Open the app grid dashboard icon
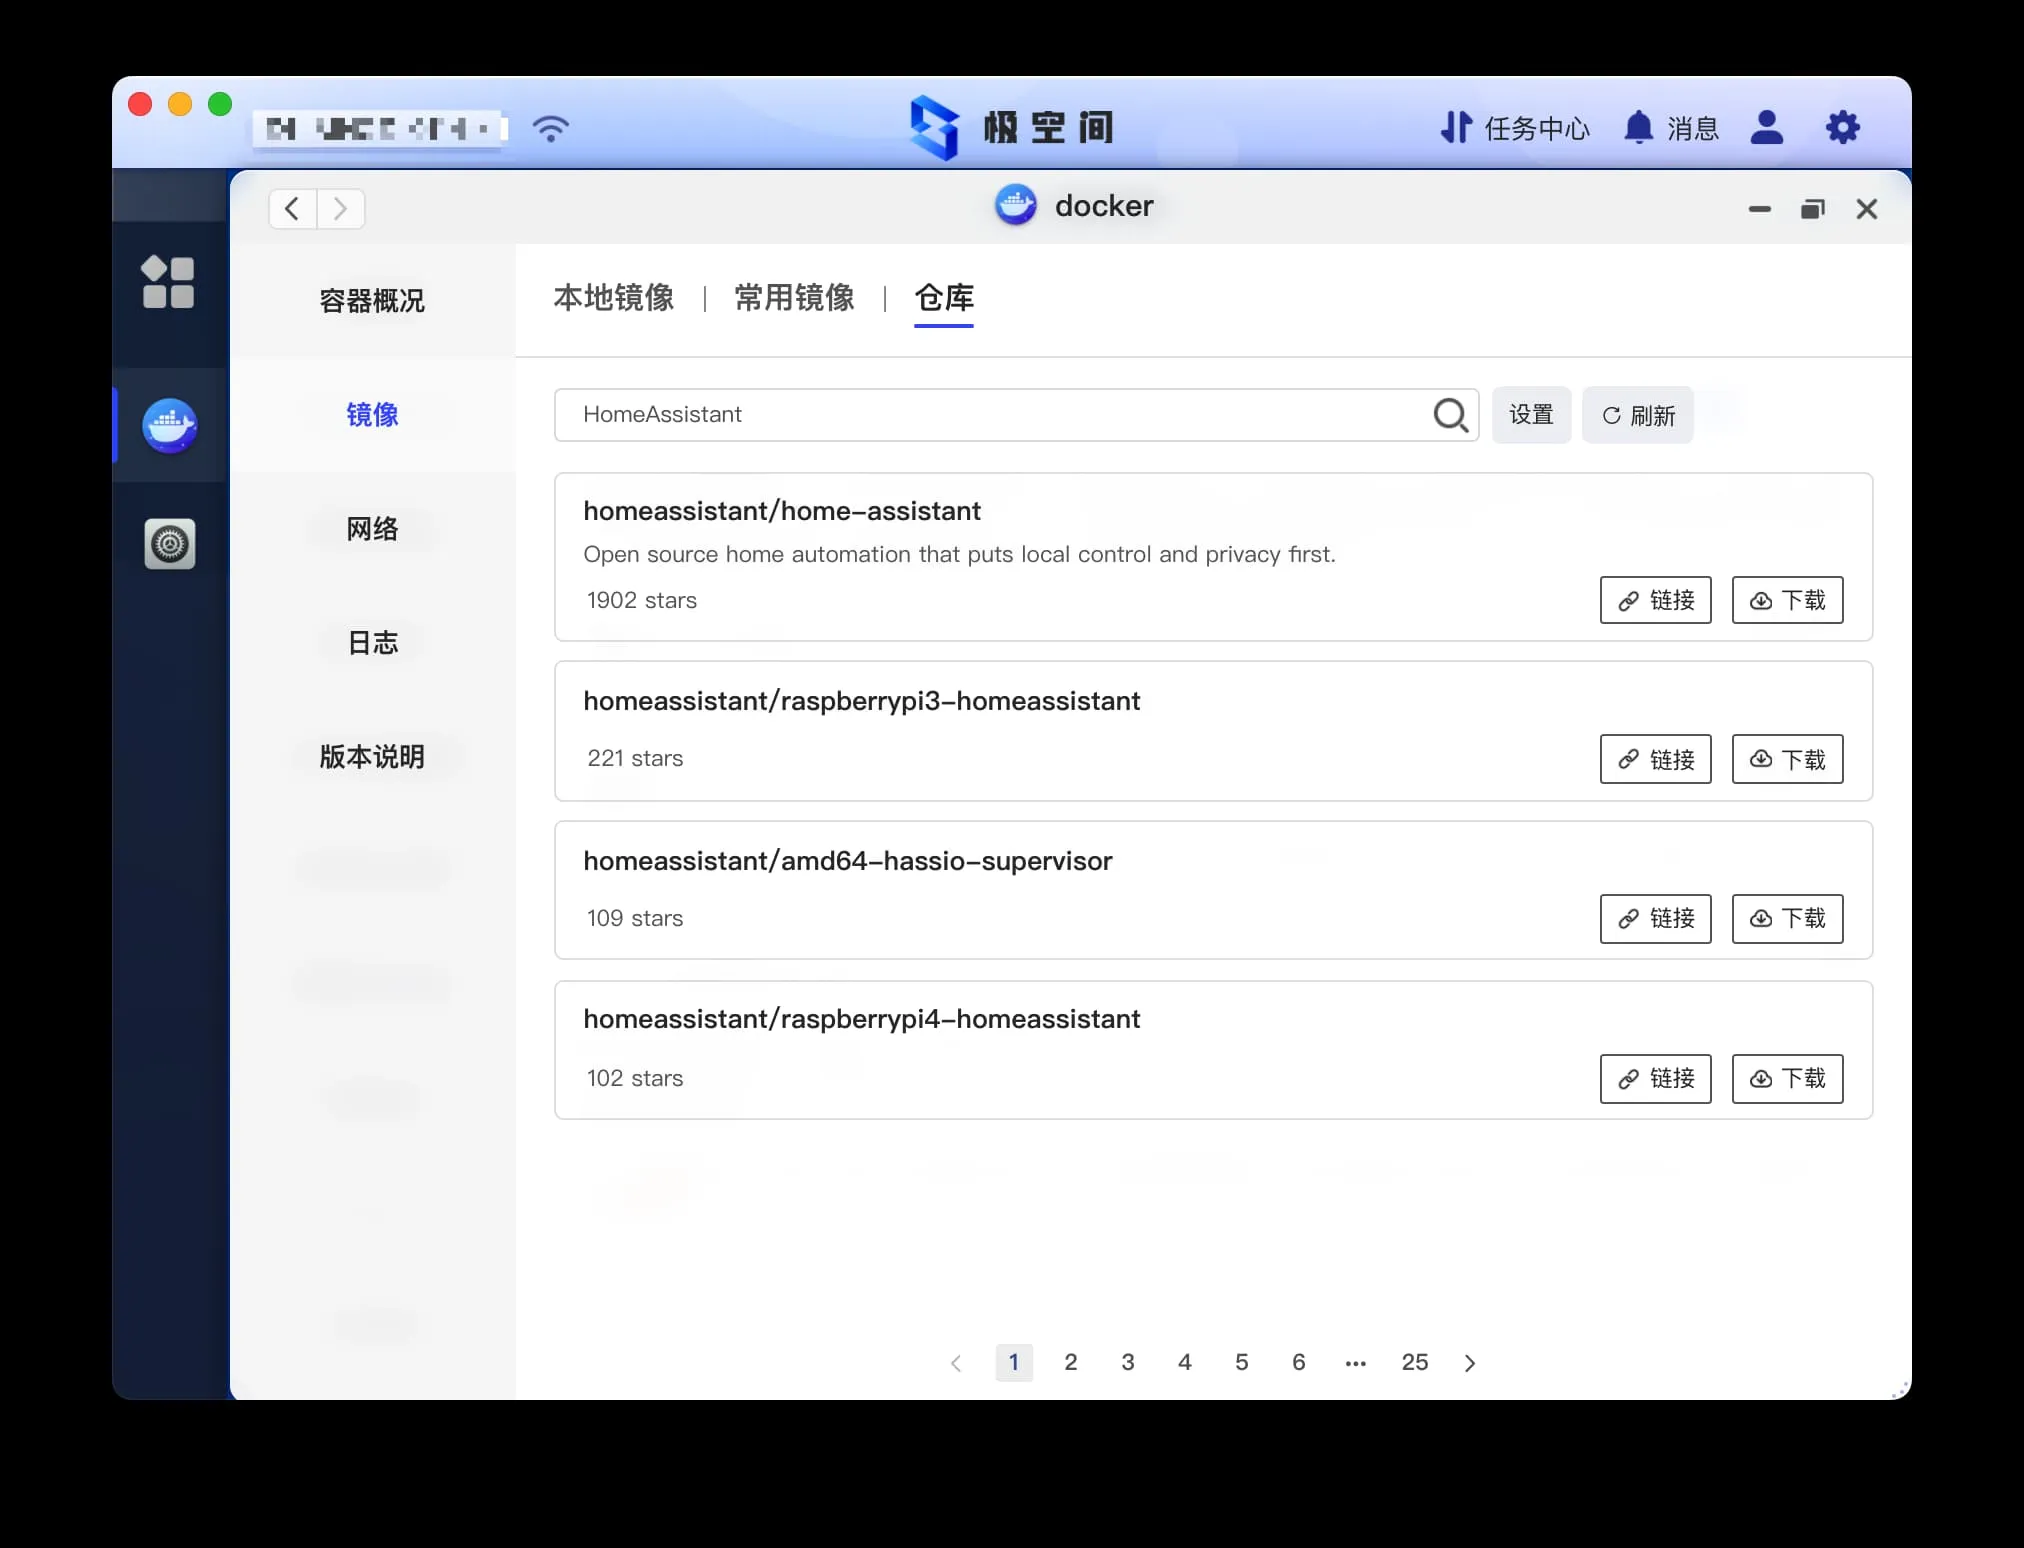Screen dimensions: 2024x1548 [x=168, y=283]
